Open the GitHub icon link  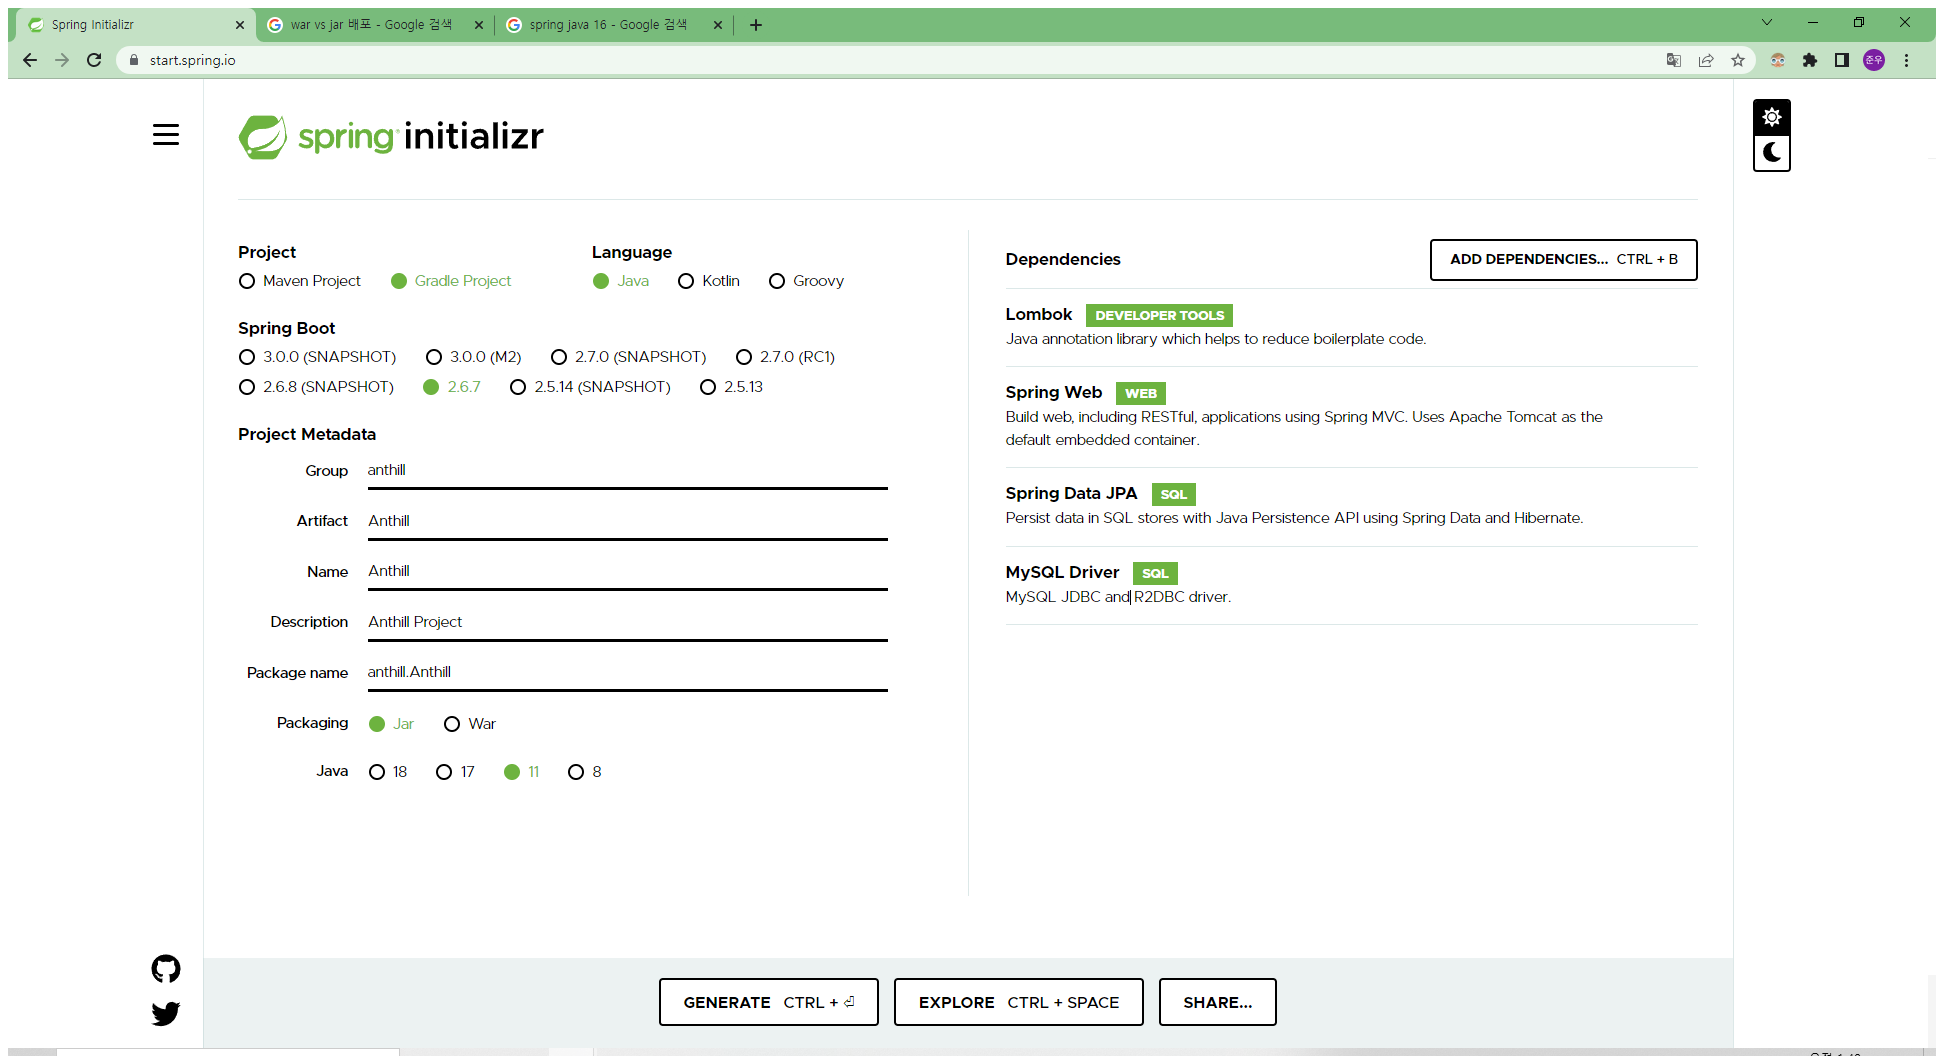166,969
